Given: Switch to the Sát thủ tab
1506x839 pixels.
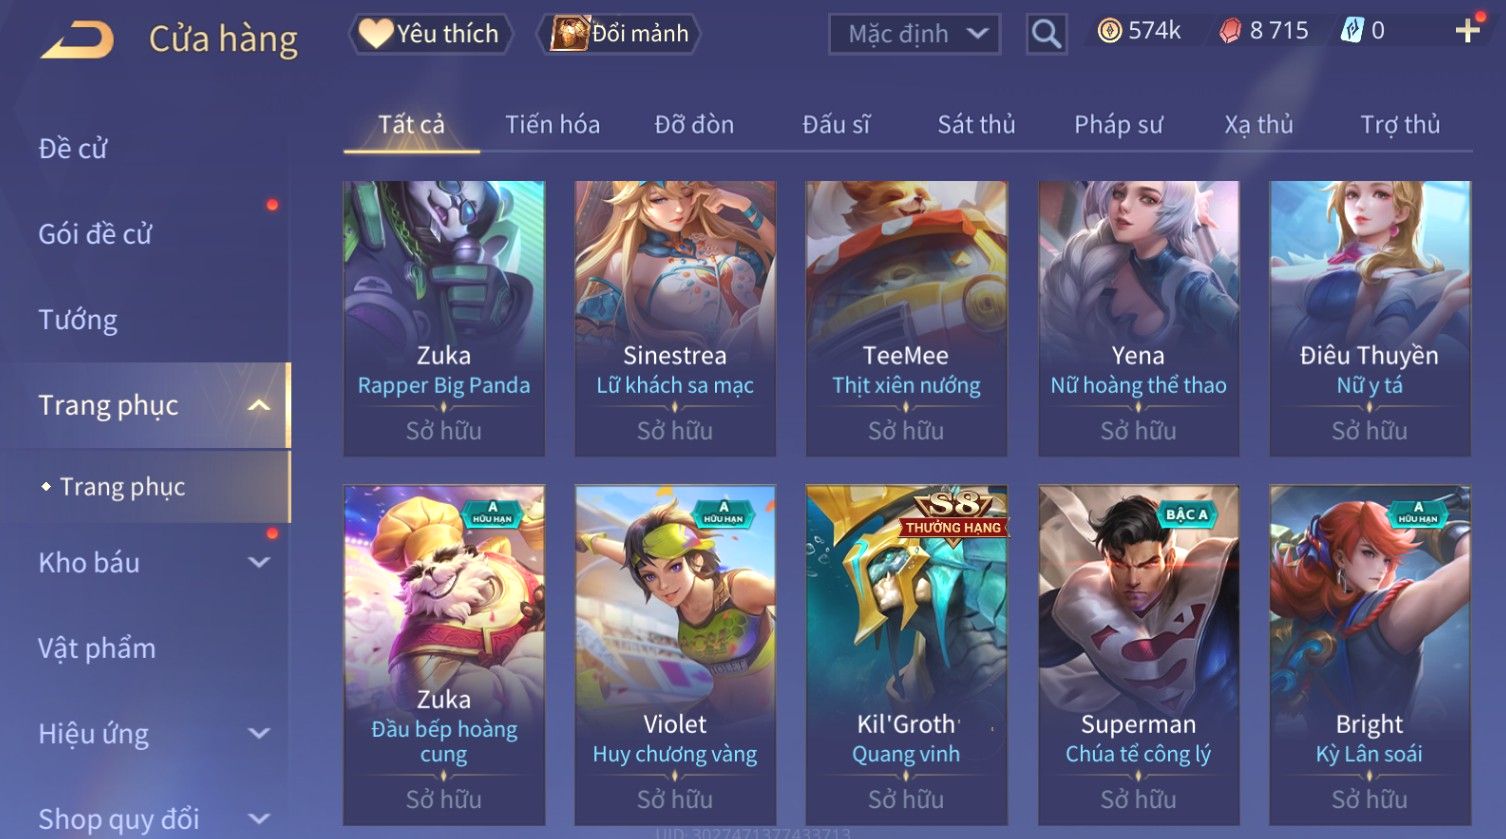Looking at the screenshot, I should pos(976,125).
